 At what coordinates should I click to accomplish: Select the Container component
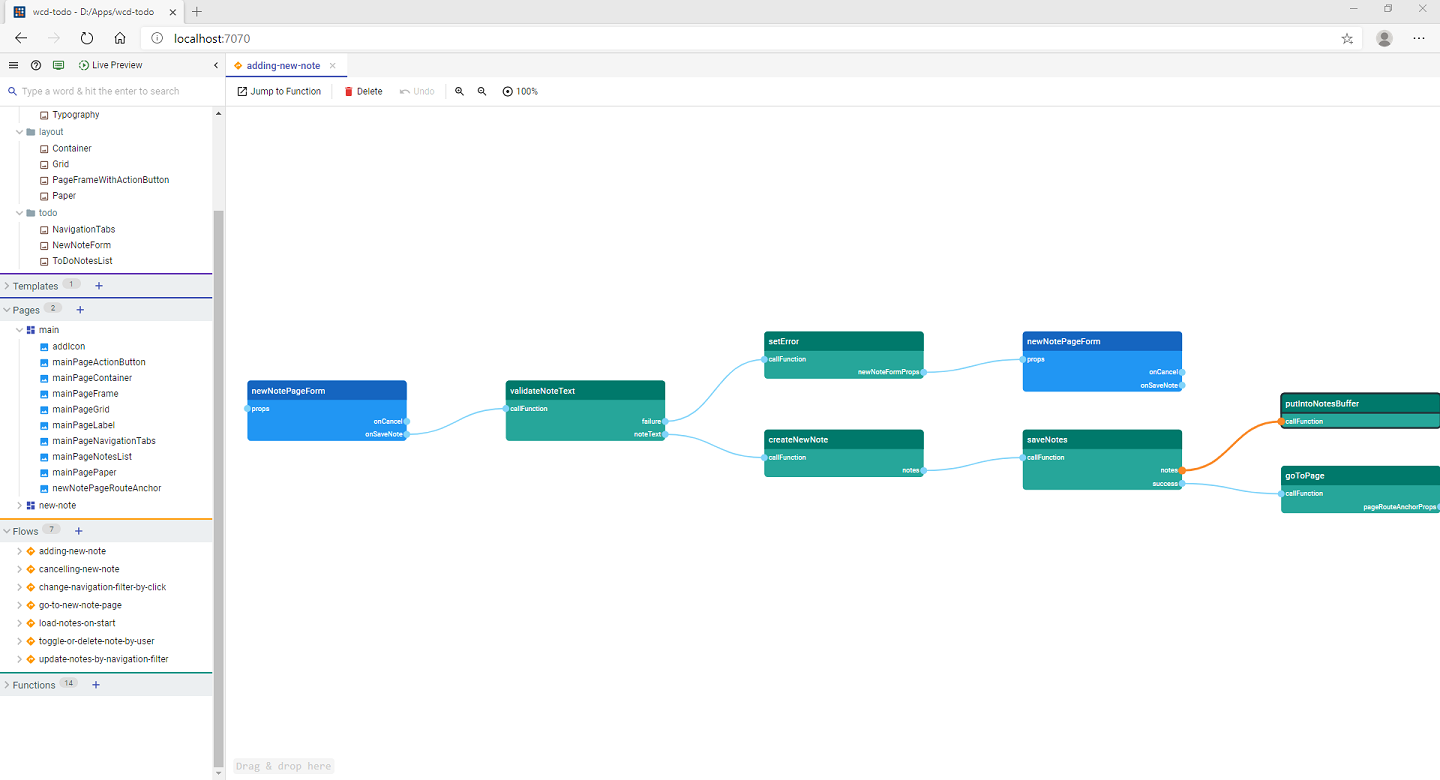tap(72, 148)
